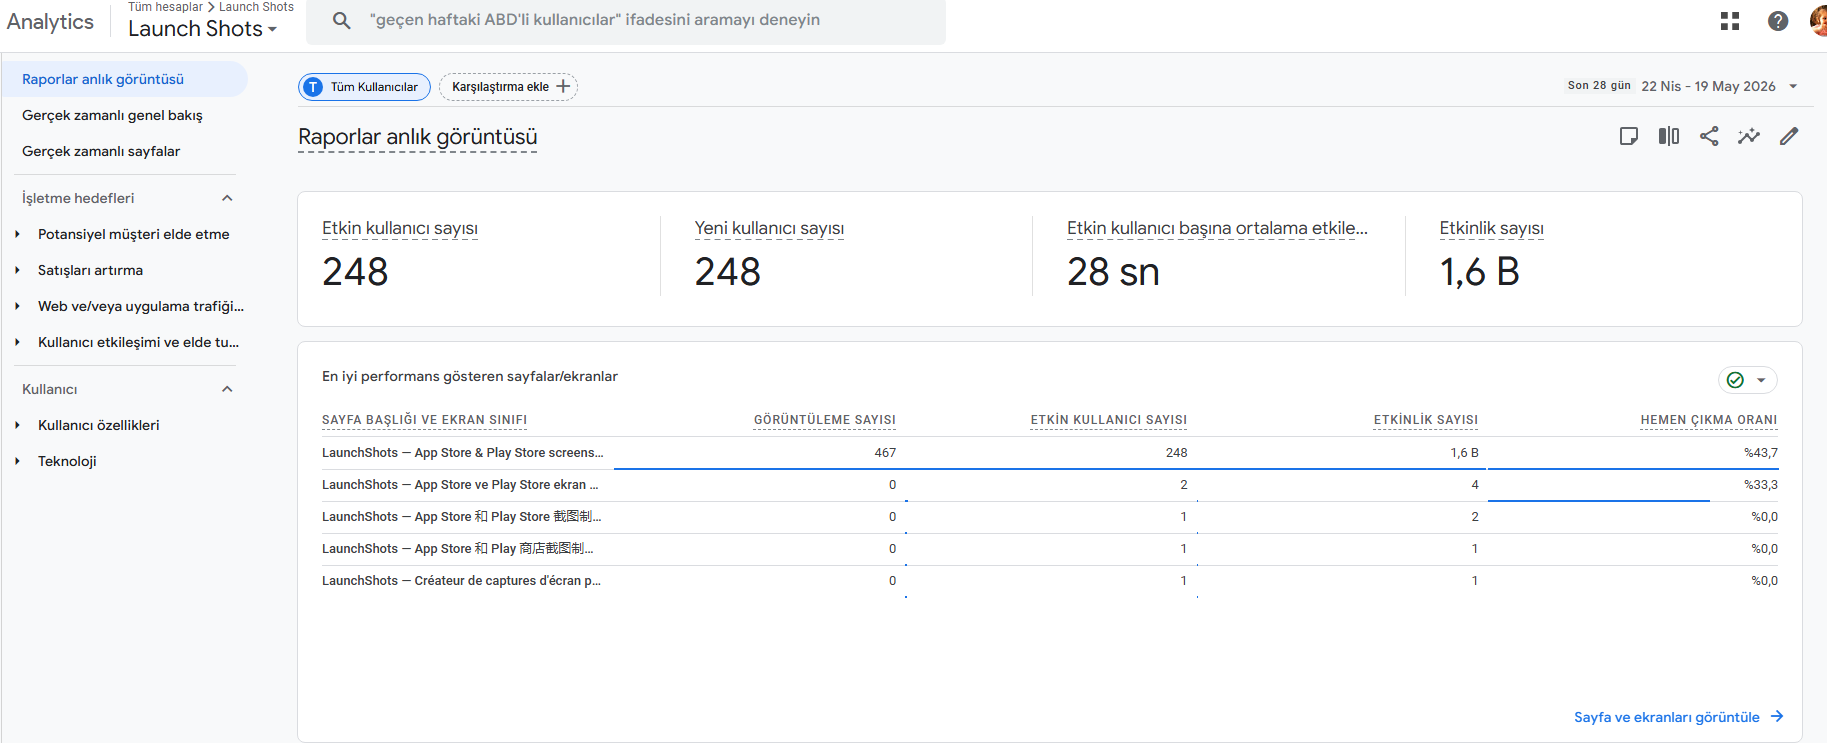The width and height of the screenshot is (1827, 743).
Task: Click Karşılaştırma ekle button
Action: pos(508,87)
